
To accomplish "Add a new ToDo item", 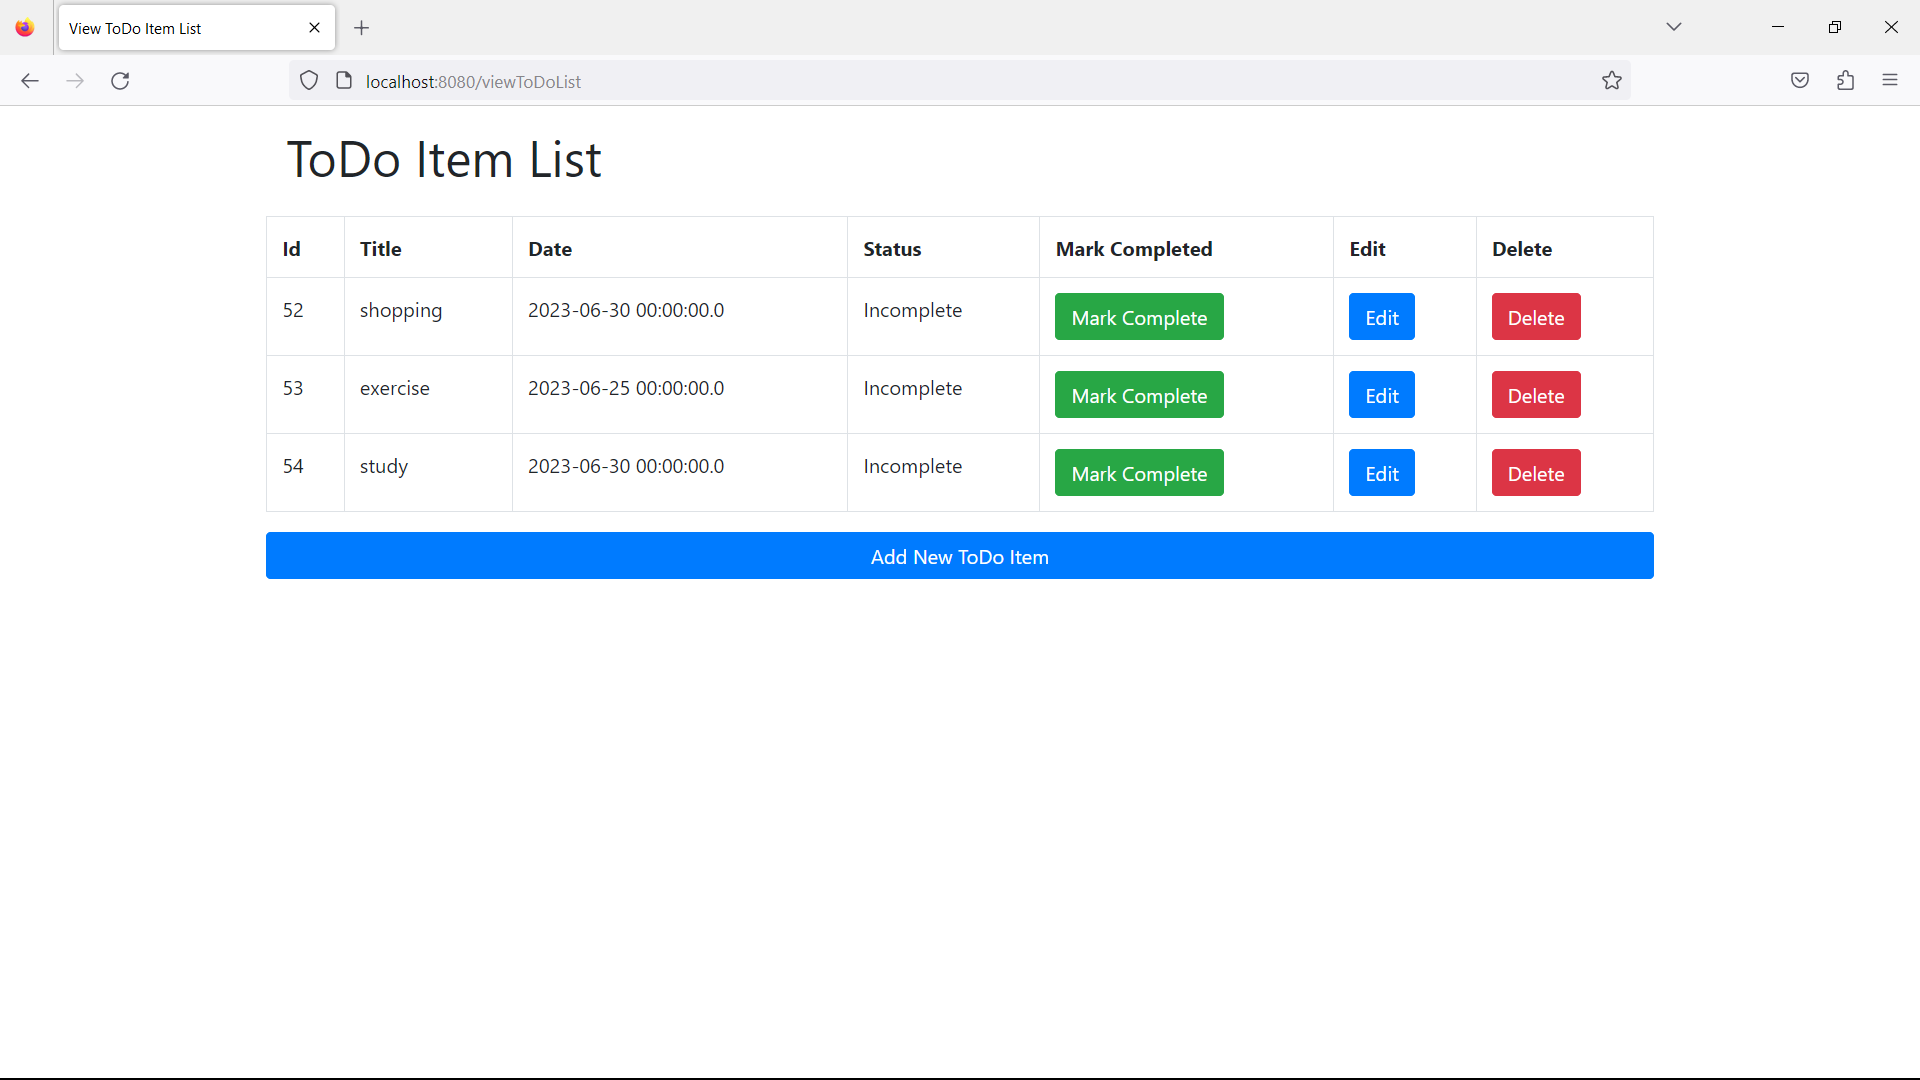I will coord(960,556).
